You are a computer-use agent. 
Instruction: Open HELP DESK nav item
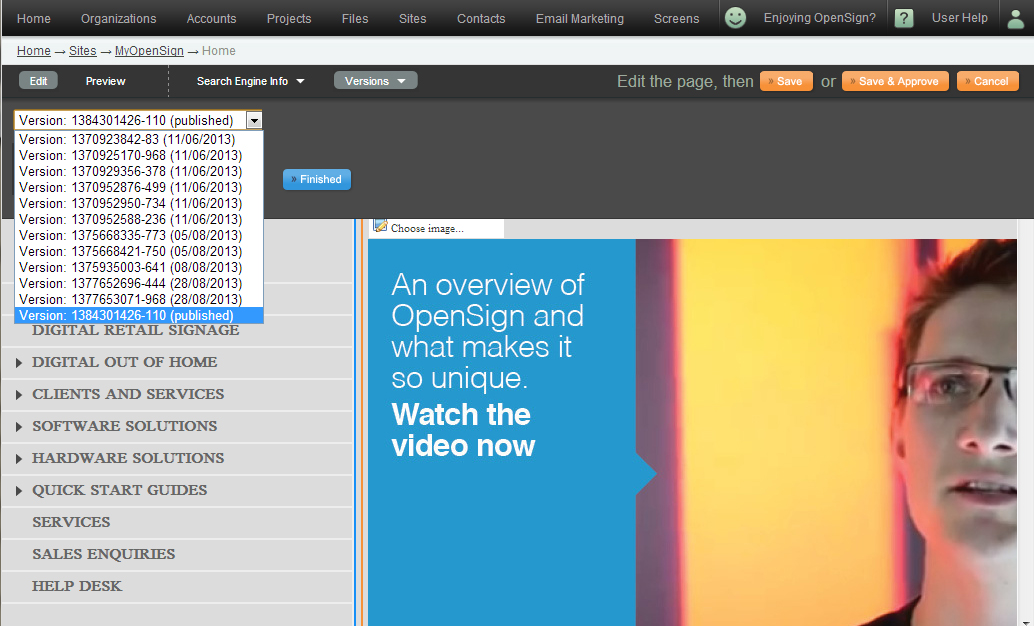76,586
